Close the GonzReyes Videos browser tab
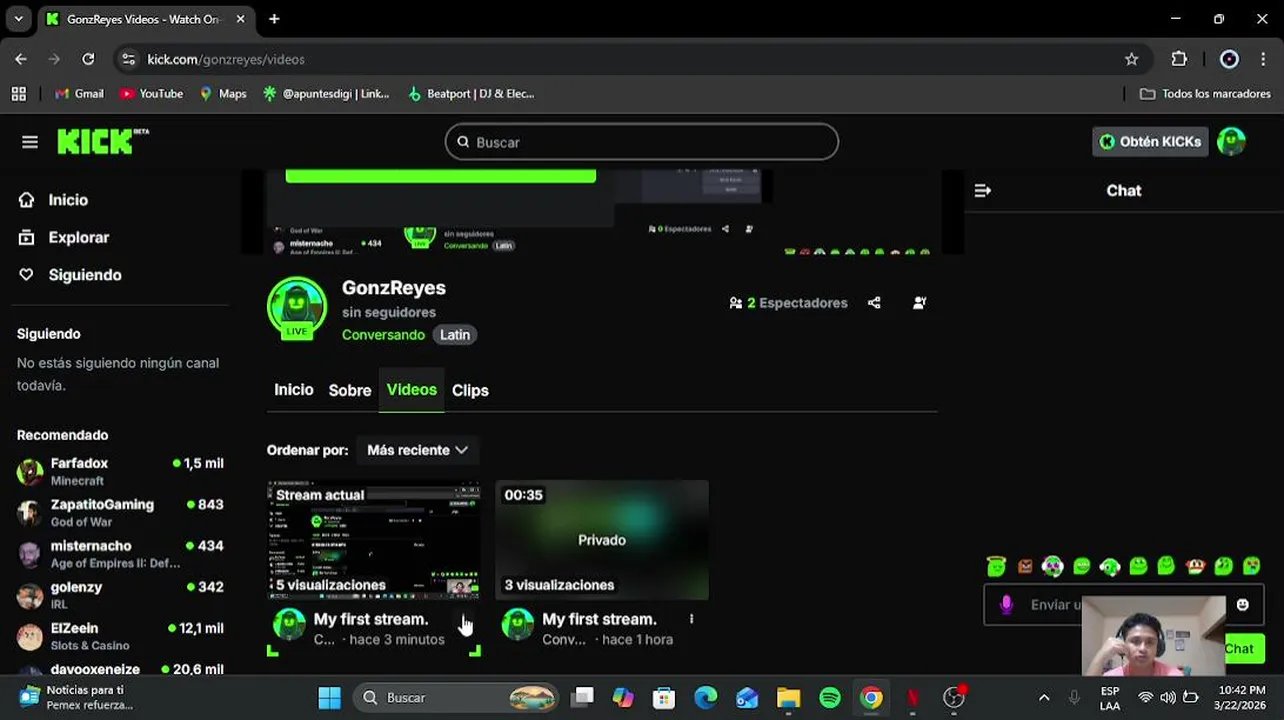 (240, 19)
